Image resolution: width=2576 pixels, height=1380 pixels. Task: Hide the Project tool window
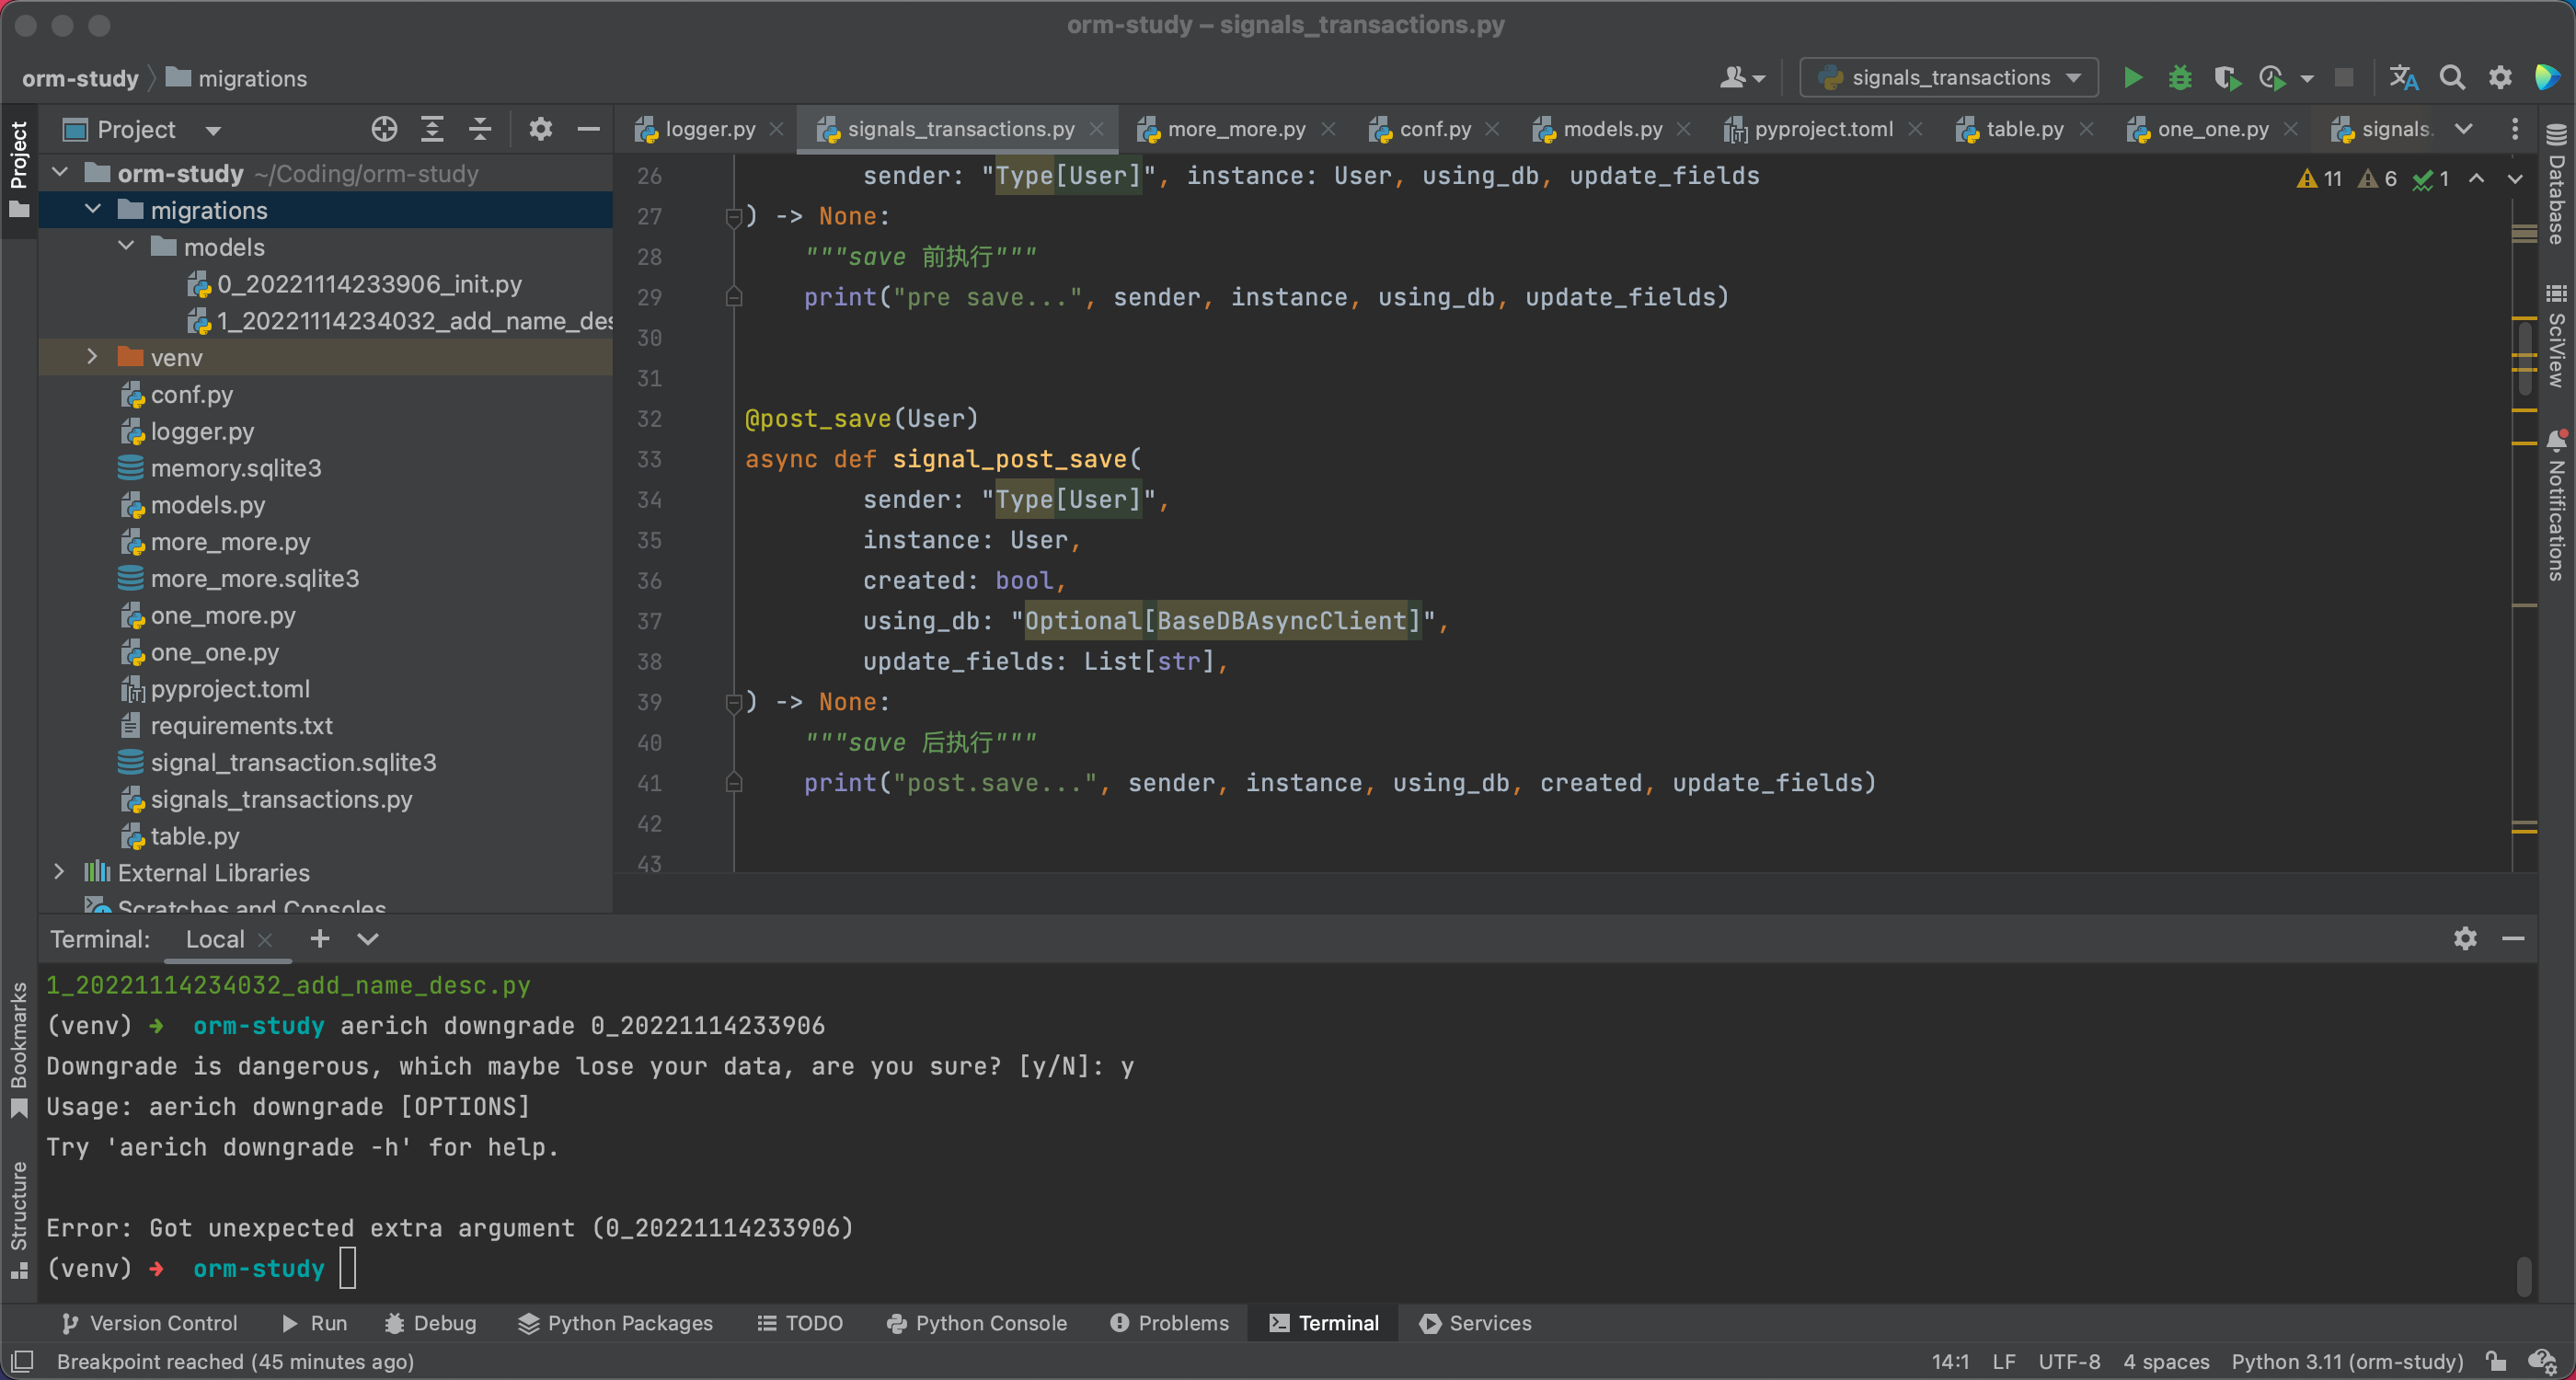click(589, 129)
